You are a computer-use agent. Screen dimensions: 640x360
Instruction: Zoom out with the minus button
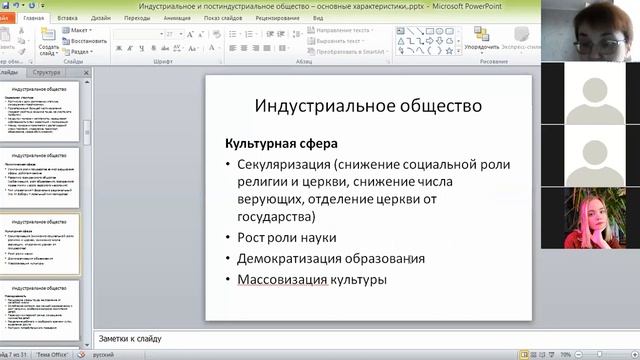(x=578, y=355)
